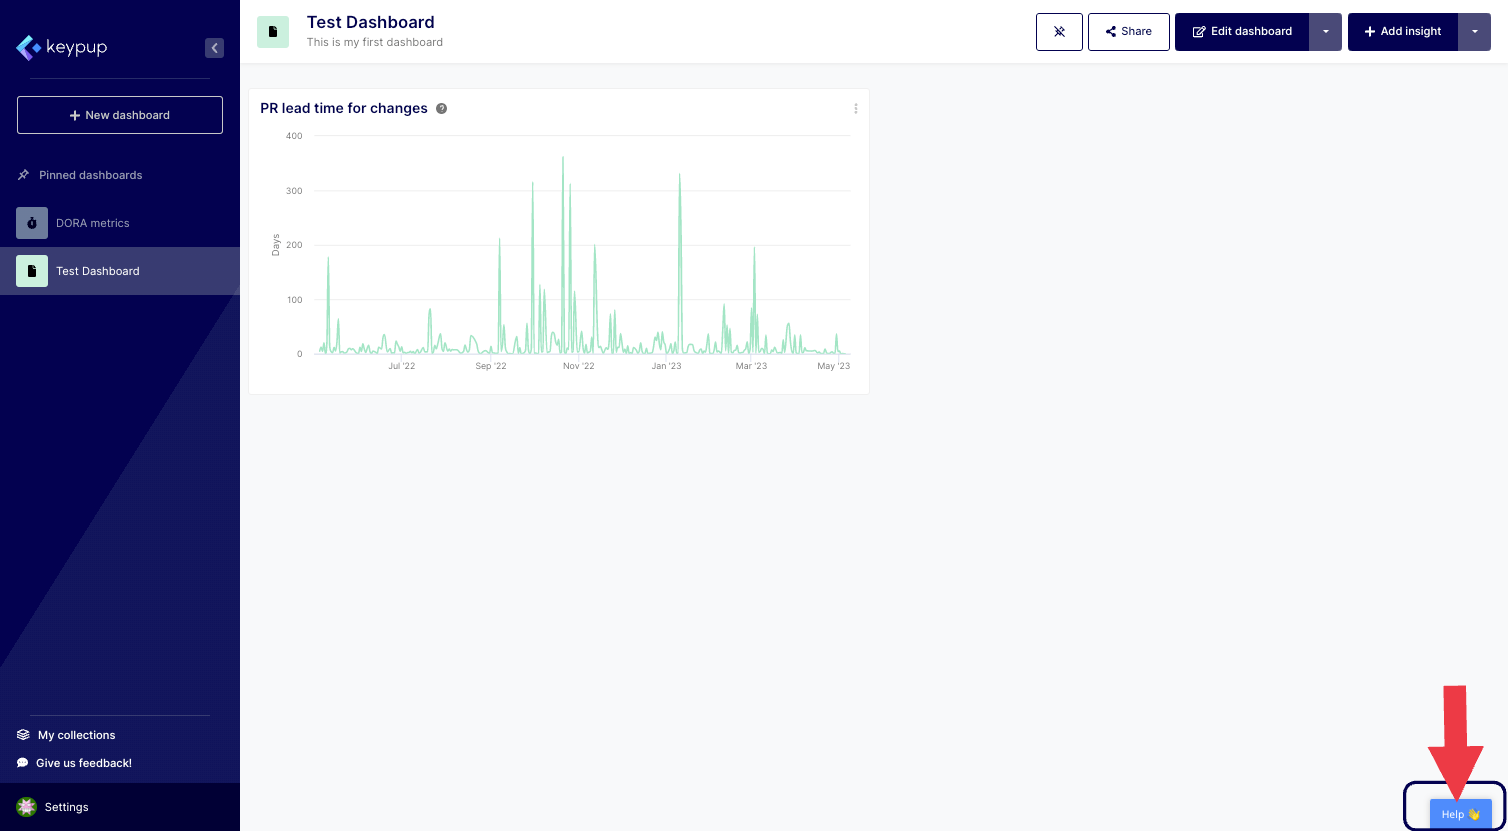Screen dimensions: 1508x831
Task: Click the Test Dashboard file icon in header
Action: click(273, 32)
